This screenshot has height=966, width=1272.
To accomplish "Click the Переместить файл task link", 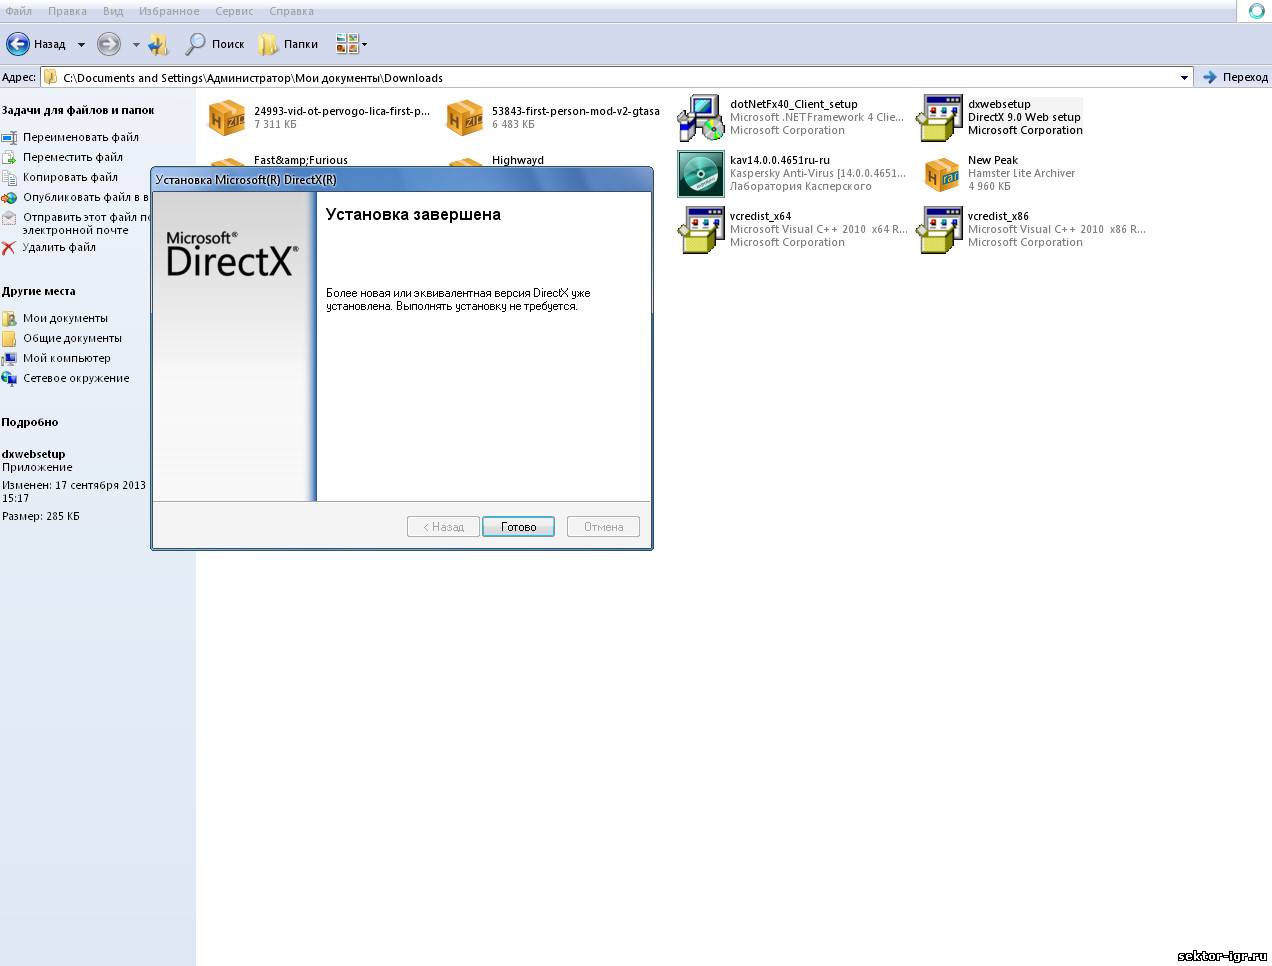I will (73, 157).
